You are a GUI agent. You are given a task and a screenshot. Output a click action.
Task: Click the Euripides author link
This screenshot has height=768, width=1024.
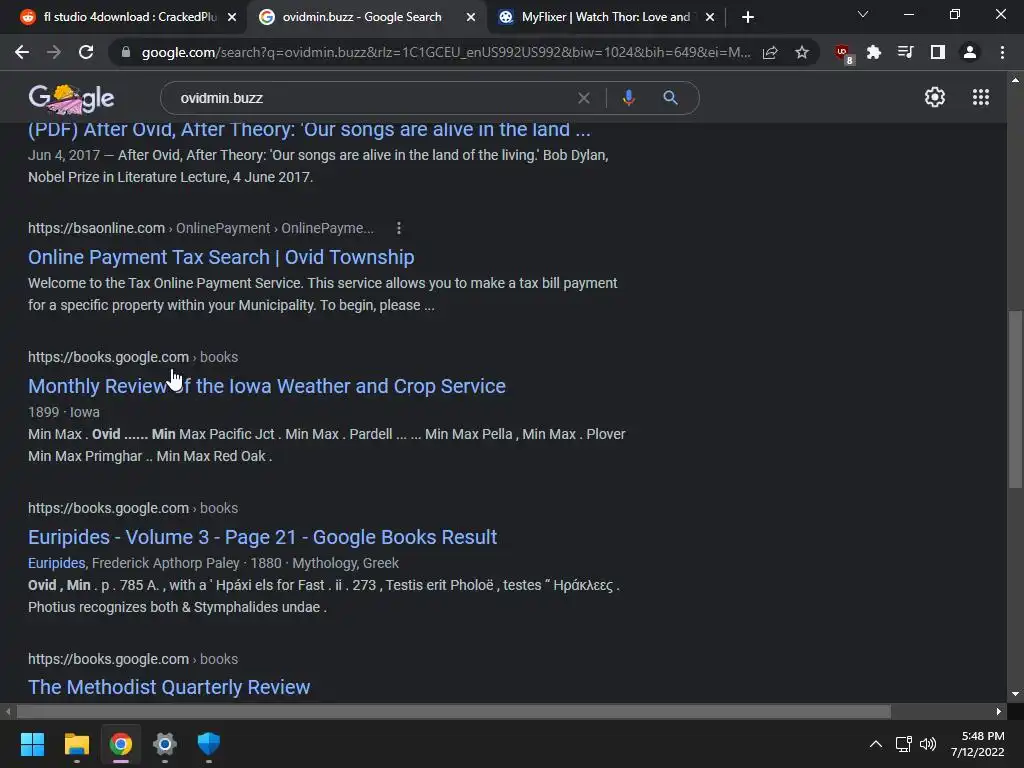56,563
